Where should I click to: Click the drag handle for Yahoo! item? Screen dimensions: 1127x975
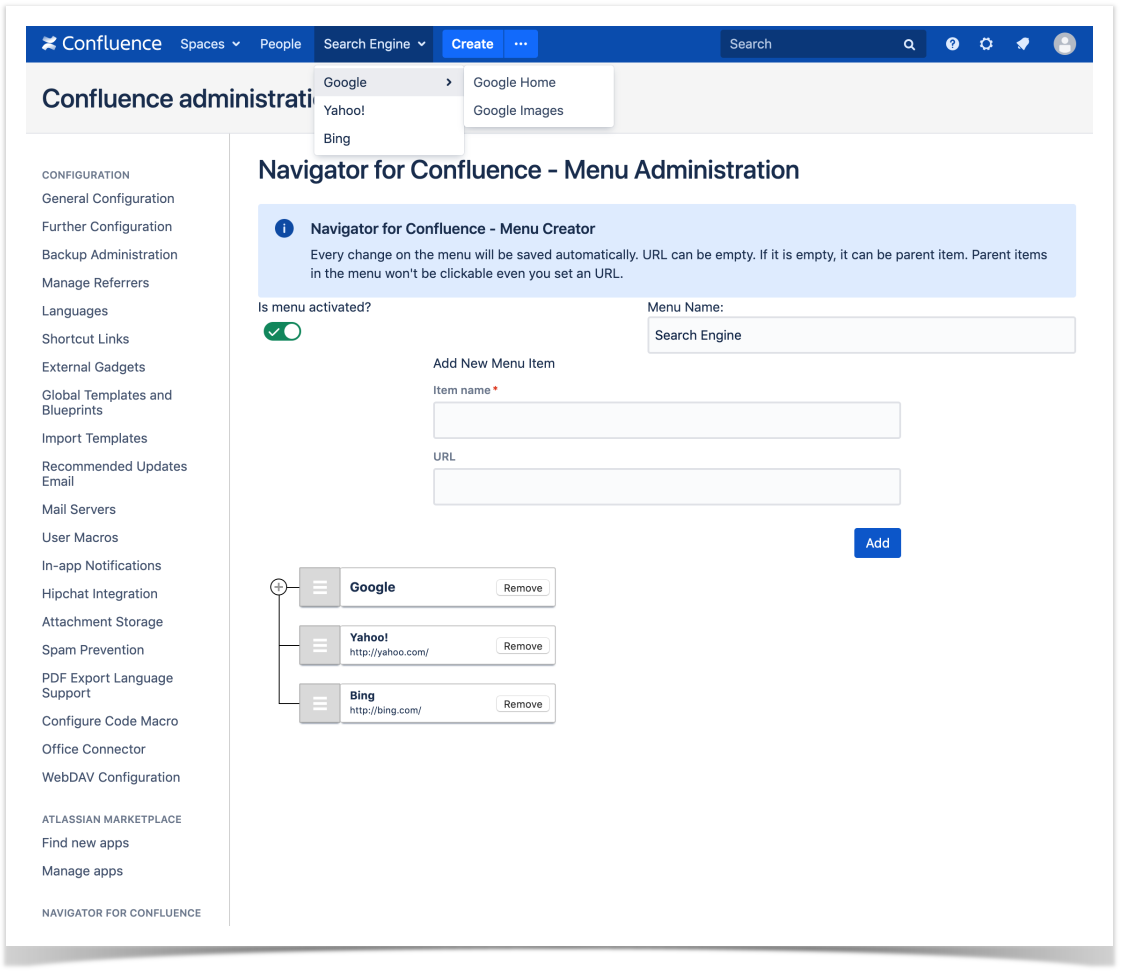[320, 645]
